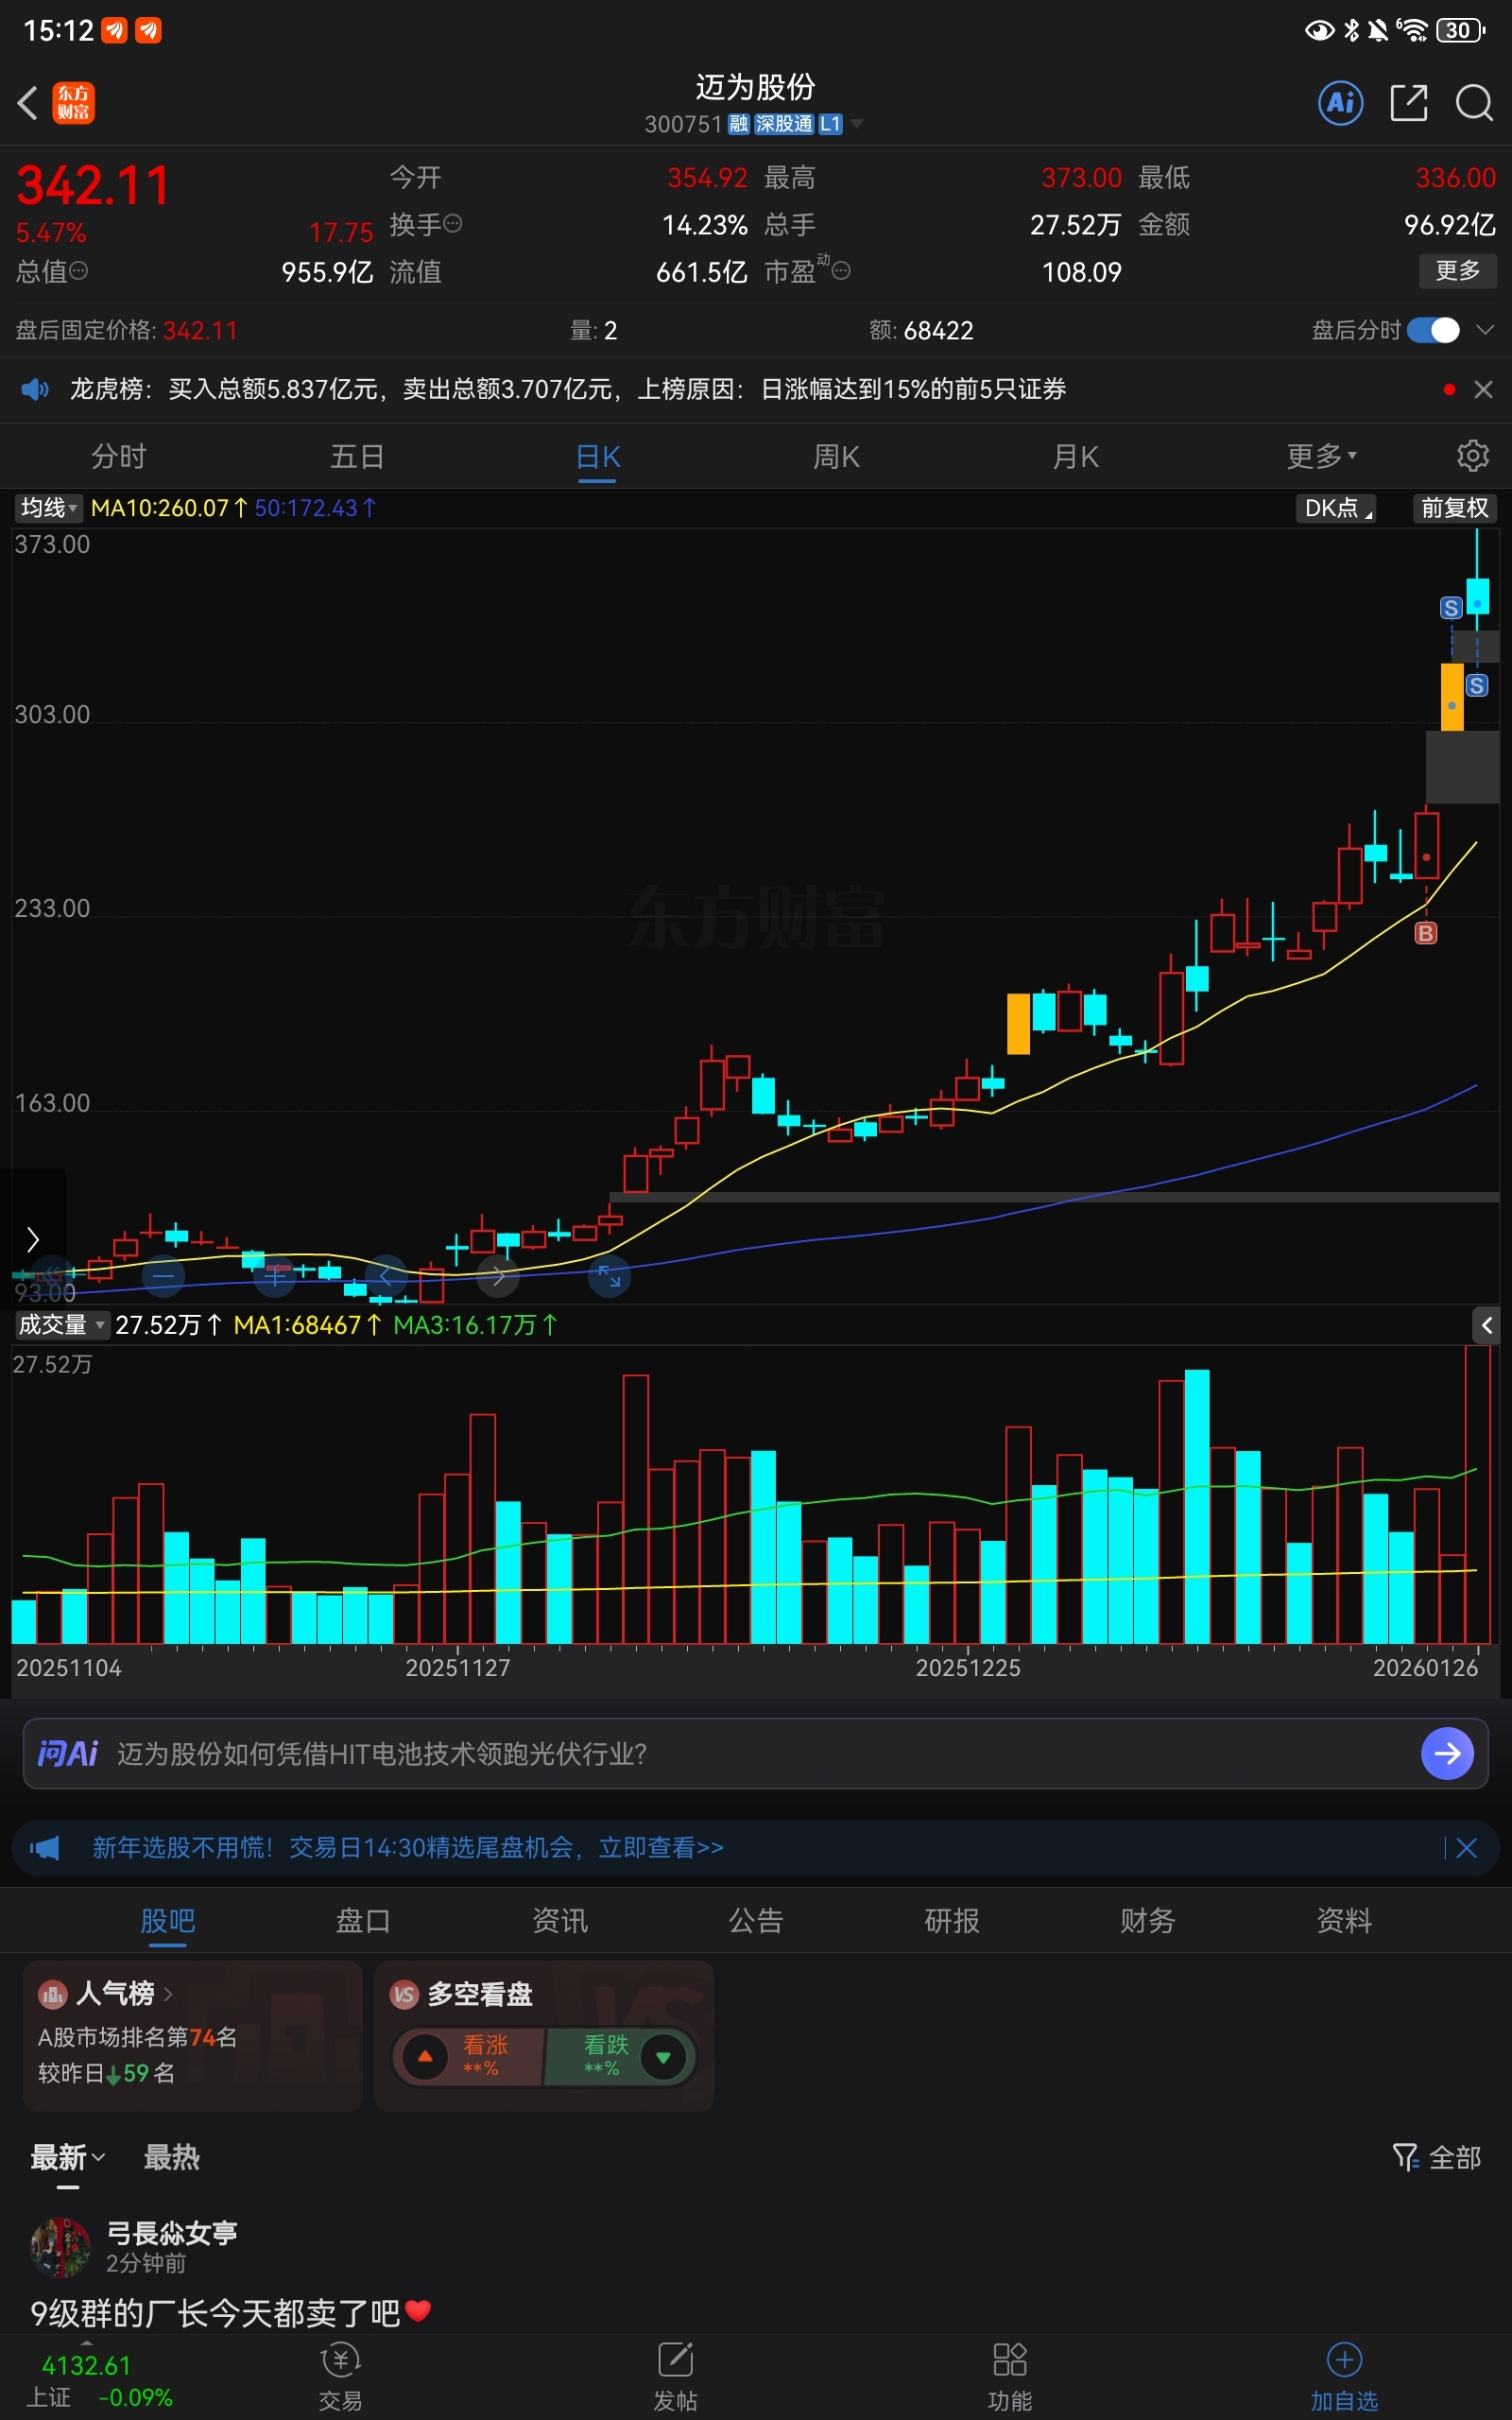Screen dimensions: 1512x2420
Task: Open user 弓長尛女亭 avatar
Action: tap(60, 2246)
